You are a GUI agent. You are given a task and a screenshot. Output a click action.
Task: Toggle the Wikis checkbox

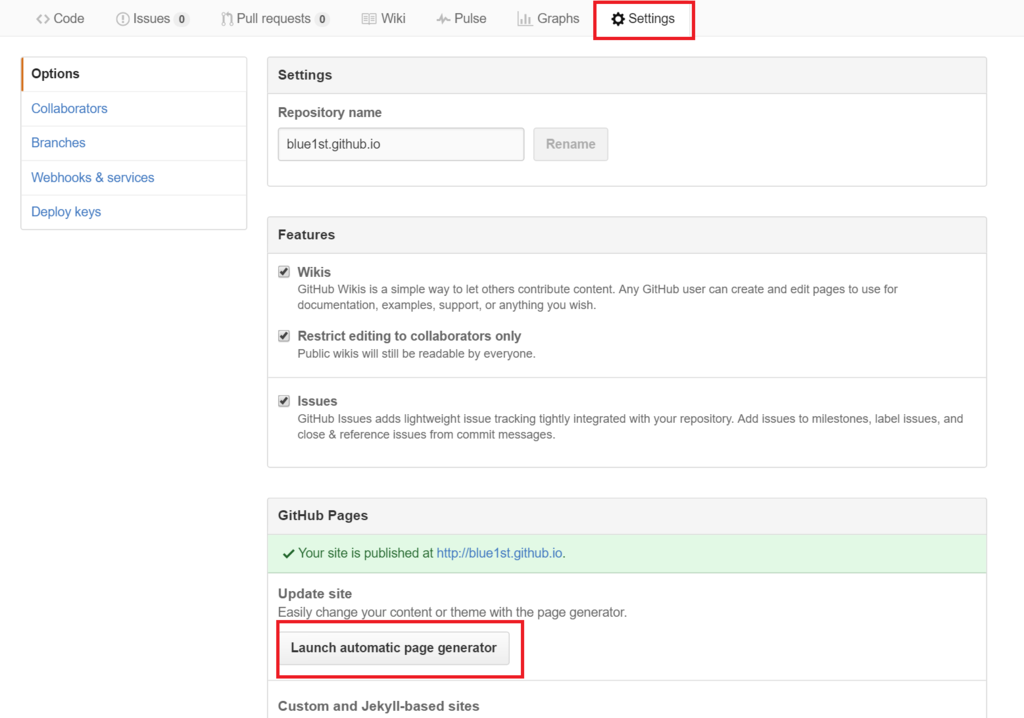[x=284, y=272]
